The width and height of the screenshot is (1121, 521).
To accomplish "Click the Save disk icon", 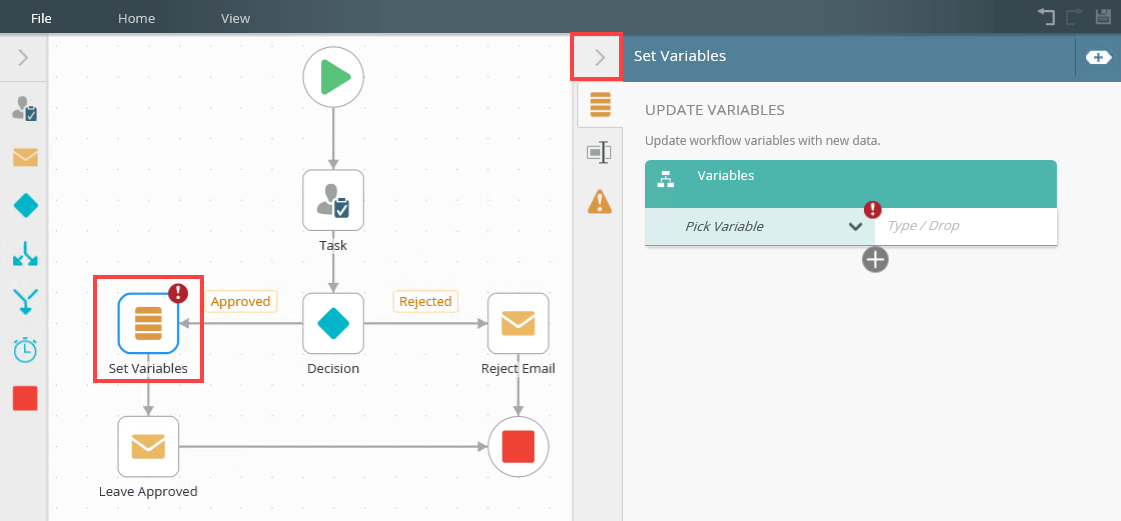I will (x=1103, y=17).
